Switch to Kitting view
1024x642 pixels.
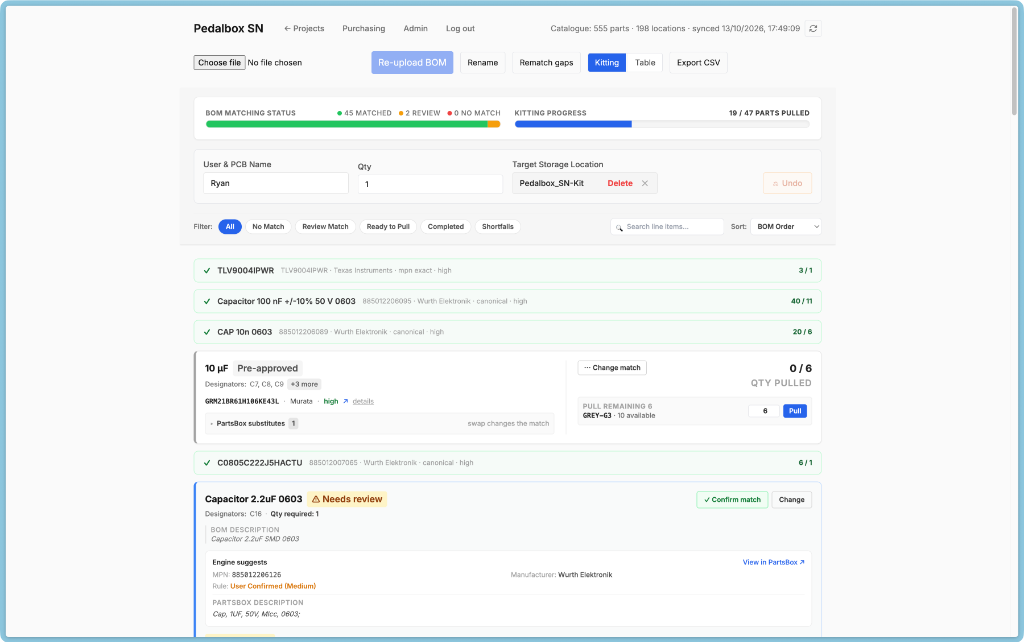(607, 63)
